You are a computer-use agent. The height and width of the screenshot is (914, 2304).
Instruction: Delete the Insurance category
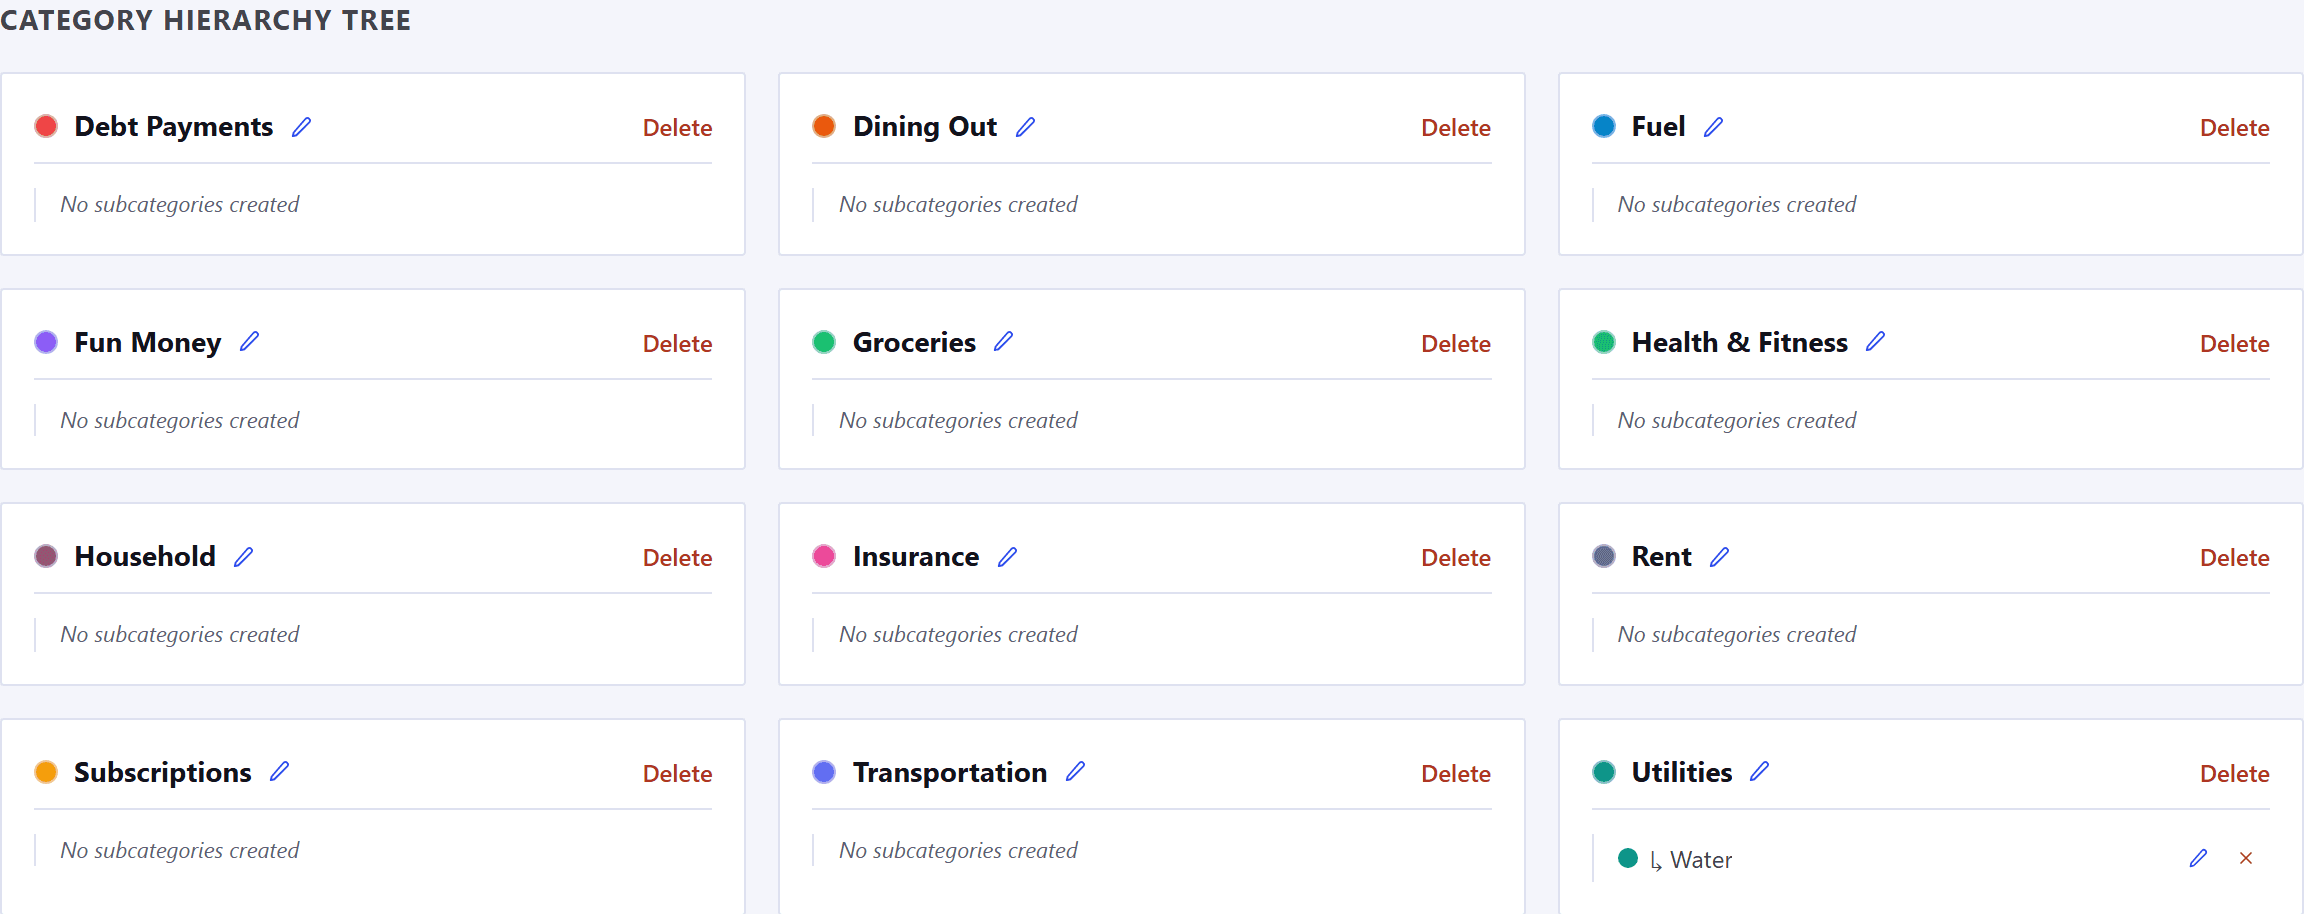pyautogui.click(x=1456, y=557)
